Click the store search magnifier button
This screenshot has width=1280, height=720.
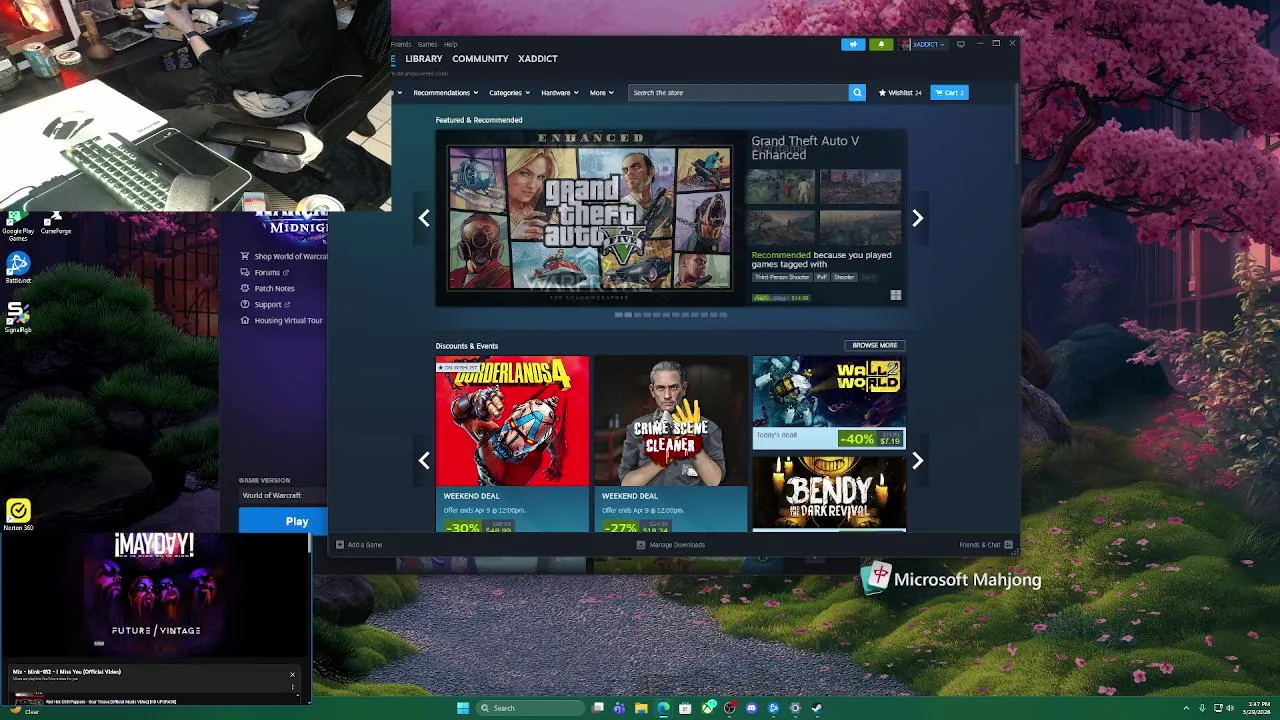(x=857, y=93)
